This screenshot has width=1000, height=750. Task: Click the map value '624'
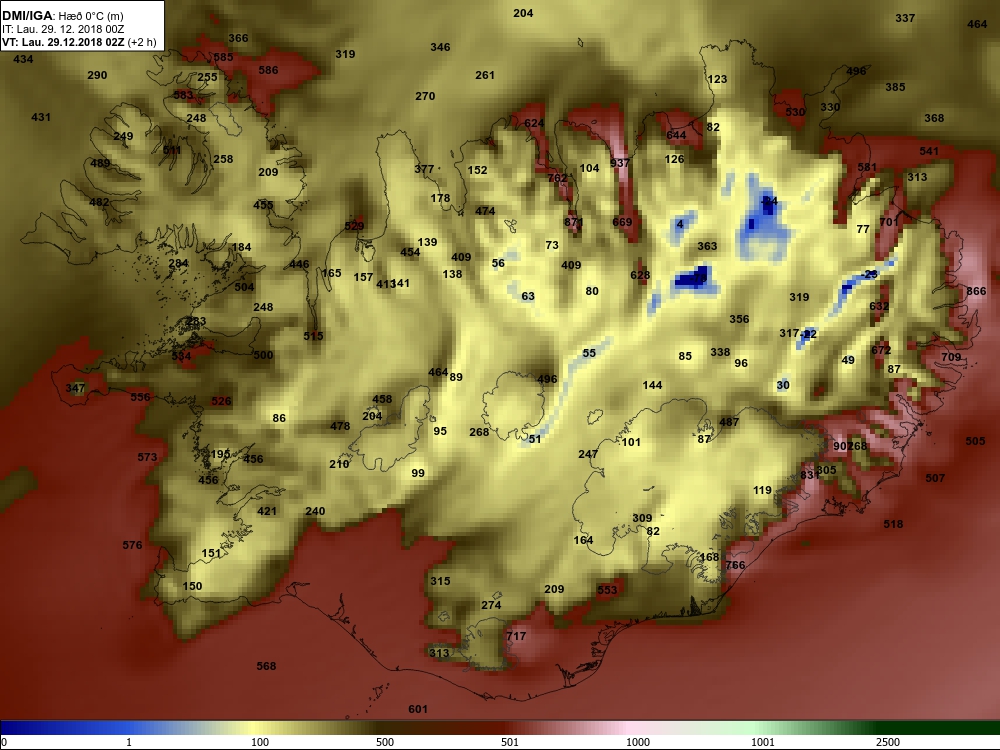tap(534, 124)
